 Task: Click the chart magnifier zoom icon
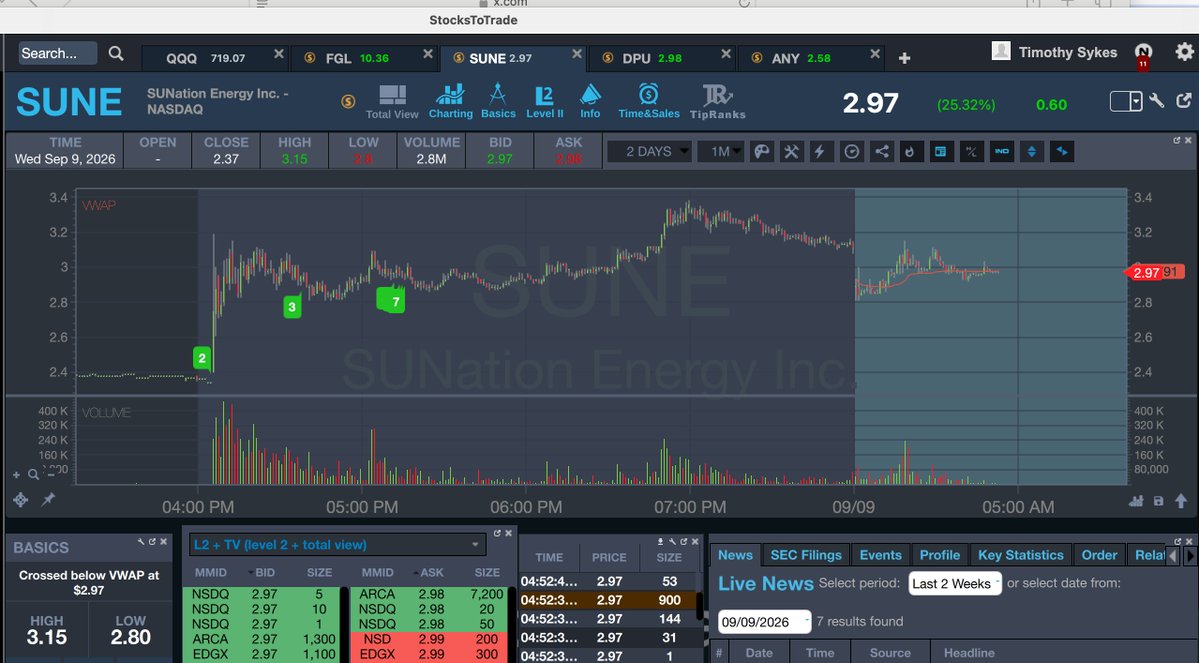click(x=34, y=475)
